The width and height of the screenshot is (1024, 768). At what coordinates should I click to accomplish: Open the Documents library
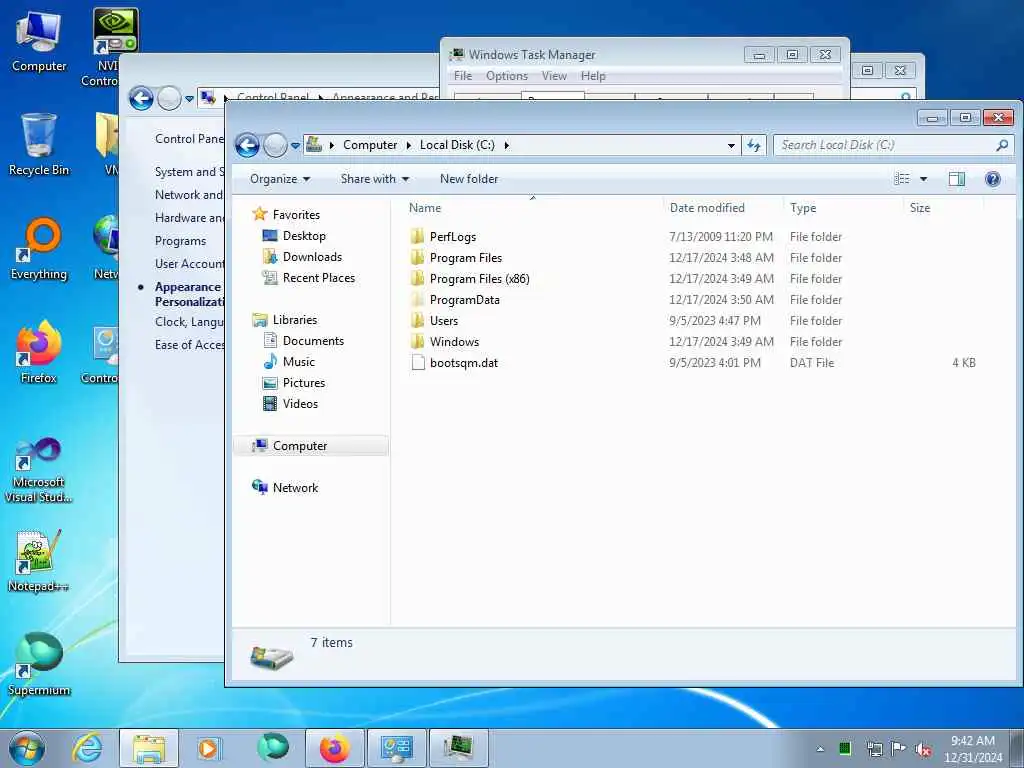[x=313, y=341]
